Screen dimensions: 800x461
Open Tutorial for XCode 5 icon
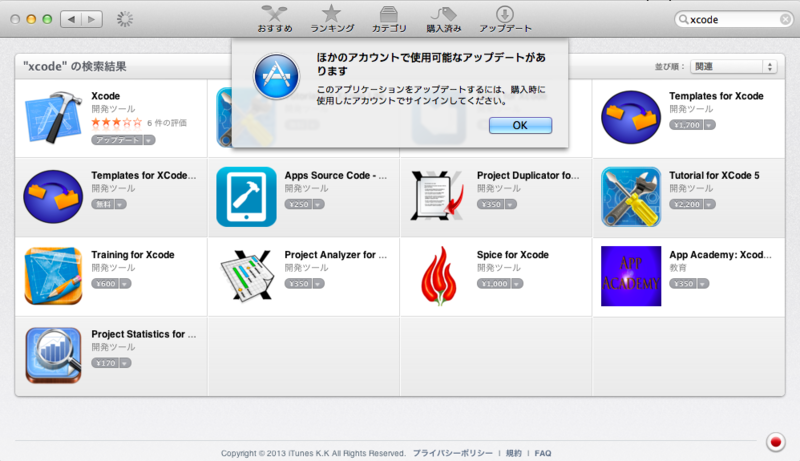click(x=631, y=197)
